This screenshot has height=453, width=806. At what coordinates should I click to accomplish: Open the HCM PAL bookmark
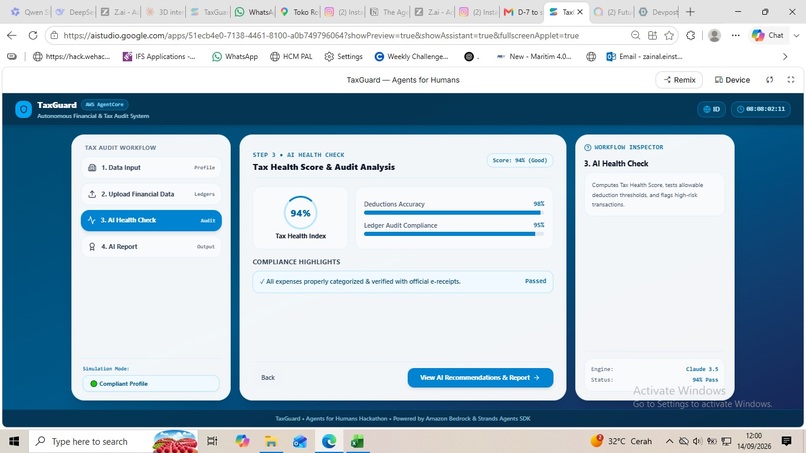click(291, 57)
